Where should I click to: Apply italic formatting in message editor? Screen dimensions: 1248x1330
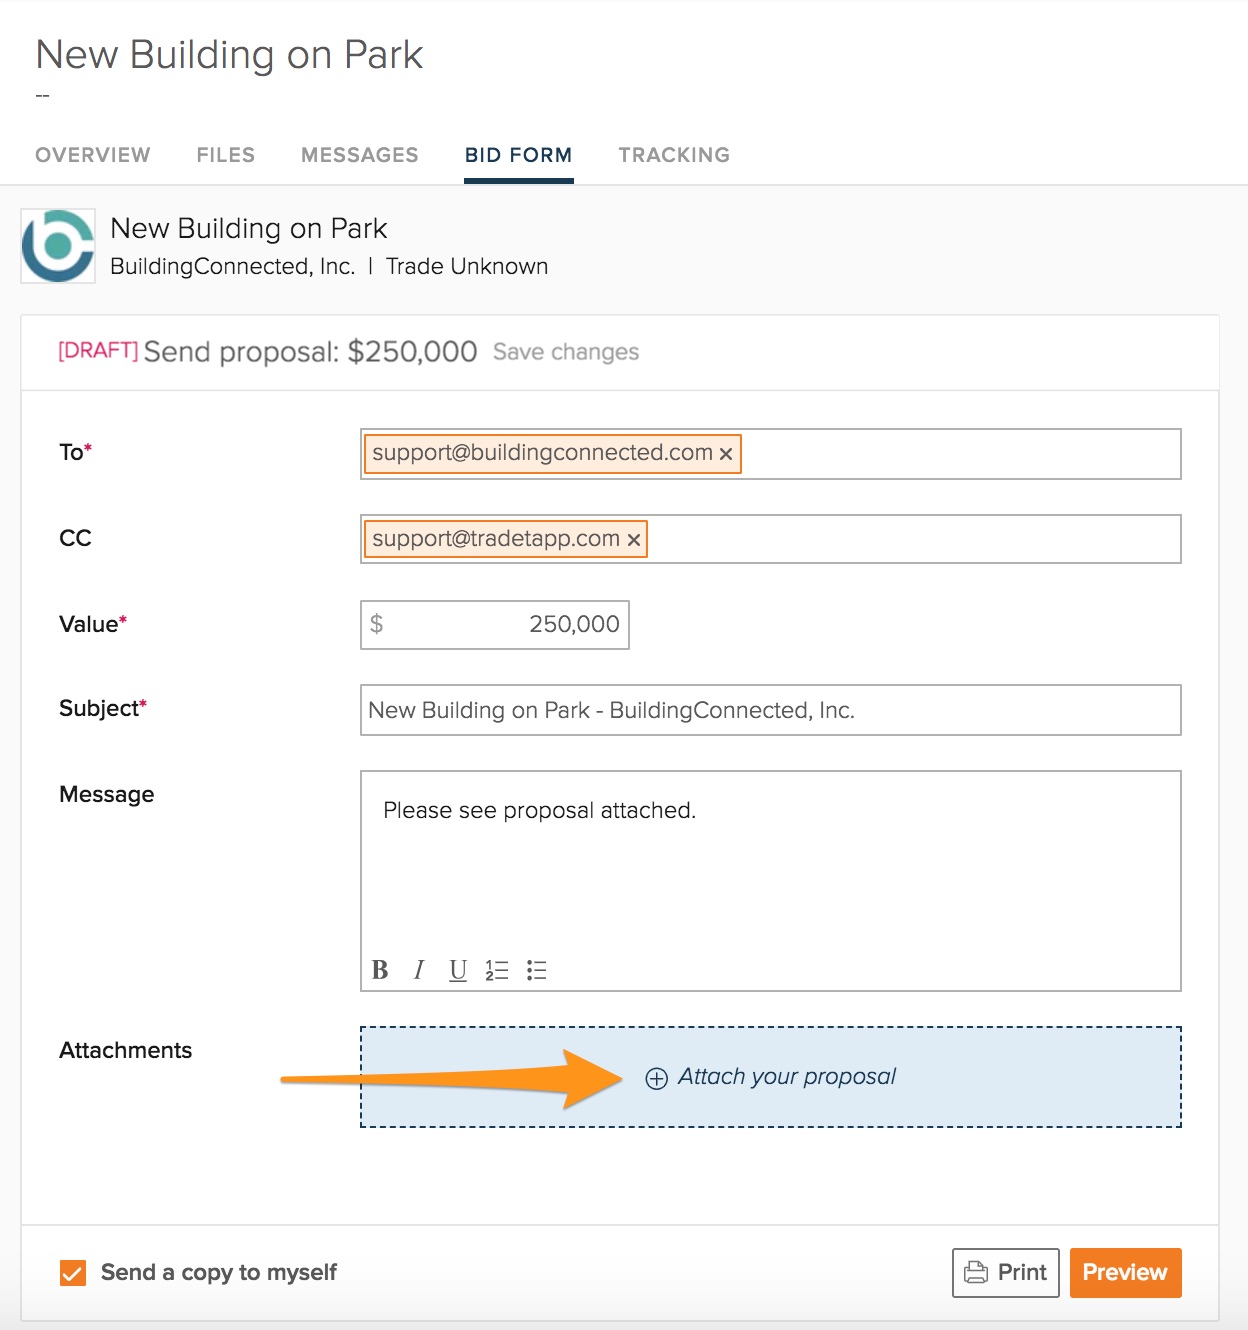click(x=419, y=970)
